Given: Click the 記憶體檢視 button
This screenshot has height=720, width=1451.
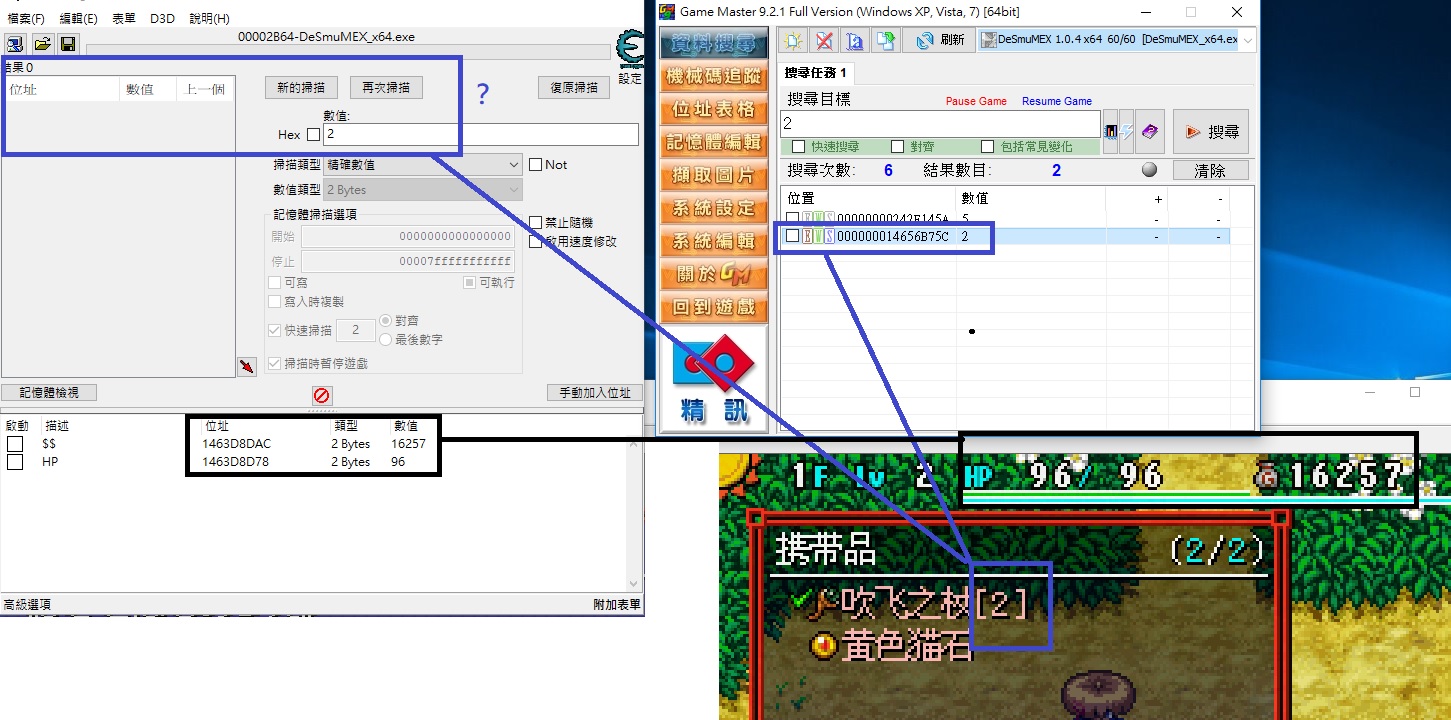Looking at the screenshot, I should pos(49,393).
